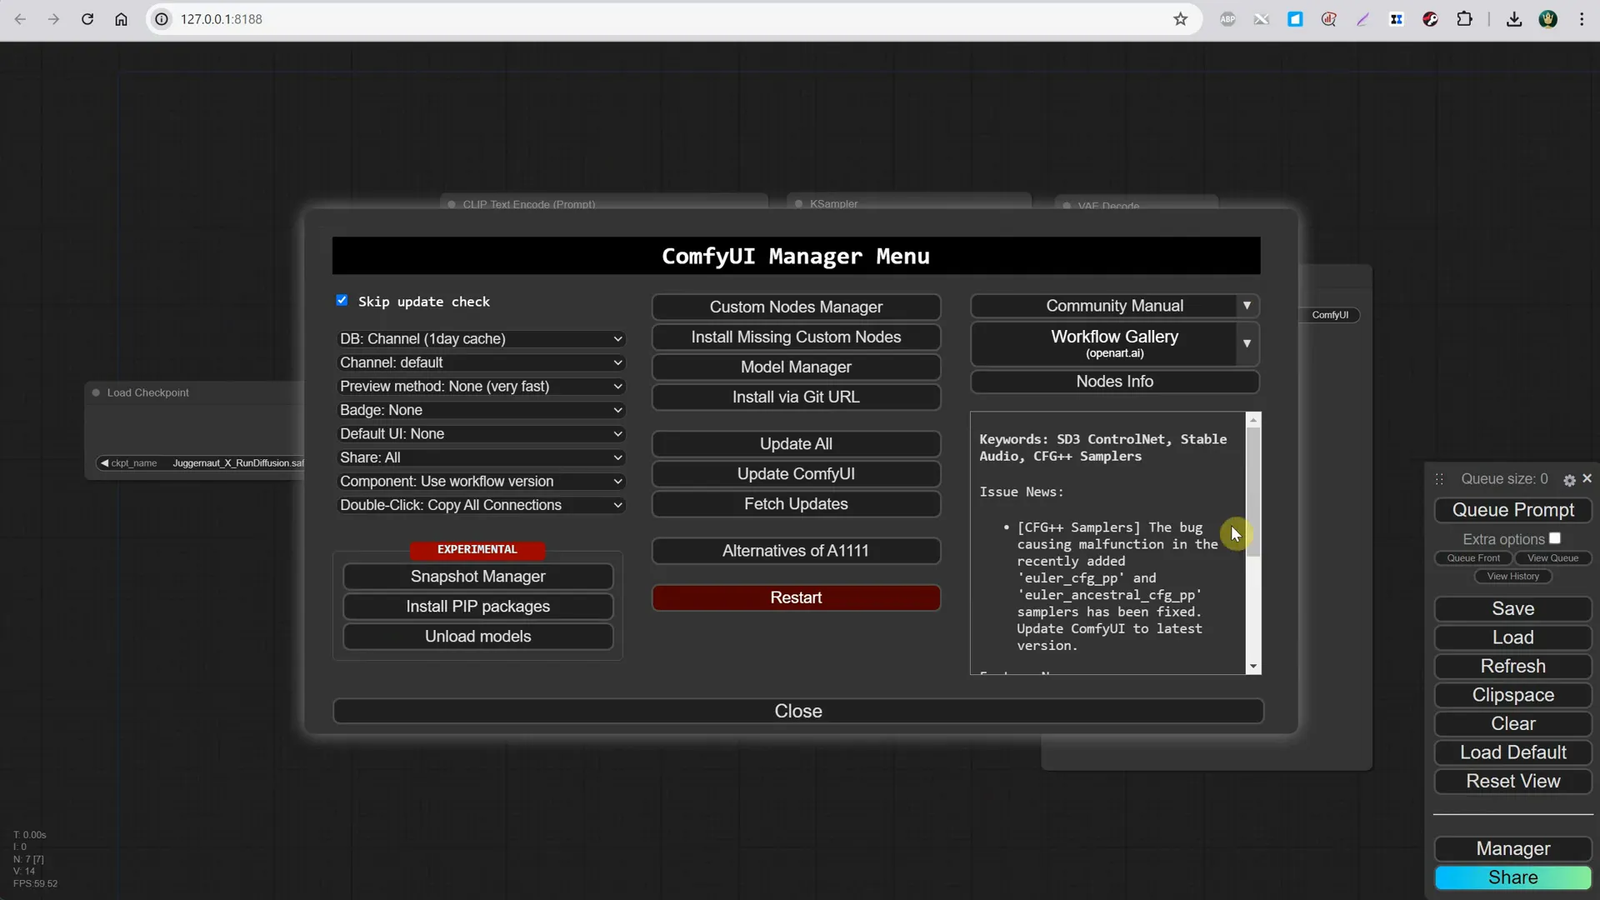Screen dimensions: 1600x900
Task: Open the Badge: None dropdown
Action: click(x=481, y=410)
